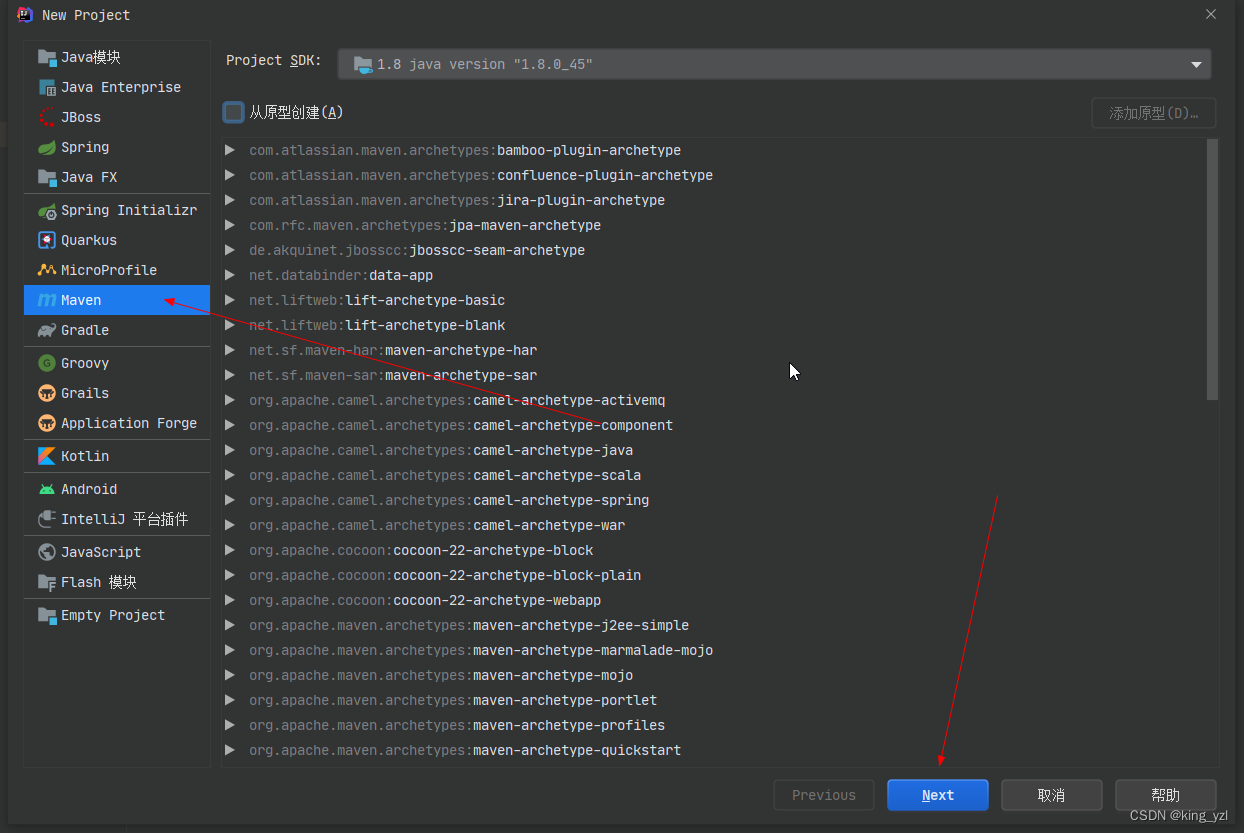Screen dimensions: 1244x833
Task: Select Empty Project label
Action: 113,615
